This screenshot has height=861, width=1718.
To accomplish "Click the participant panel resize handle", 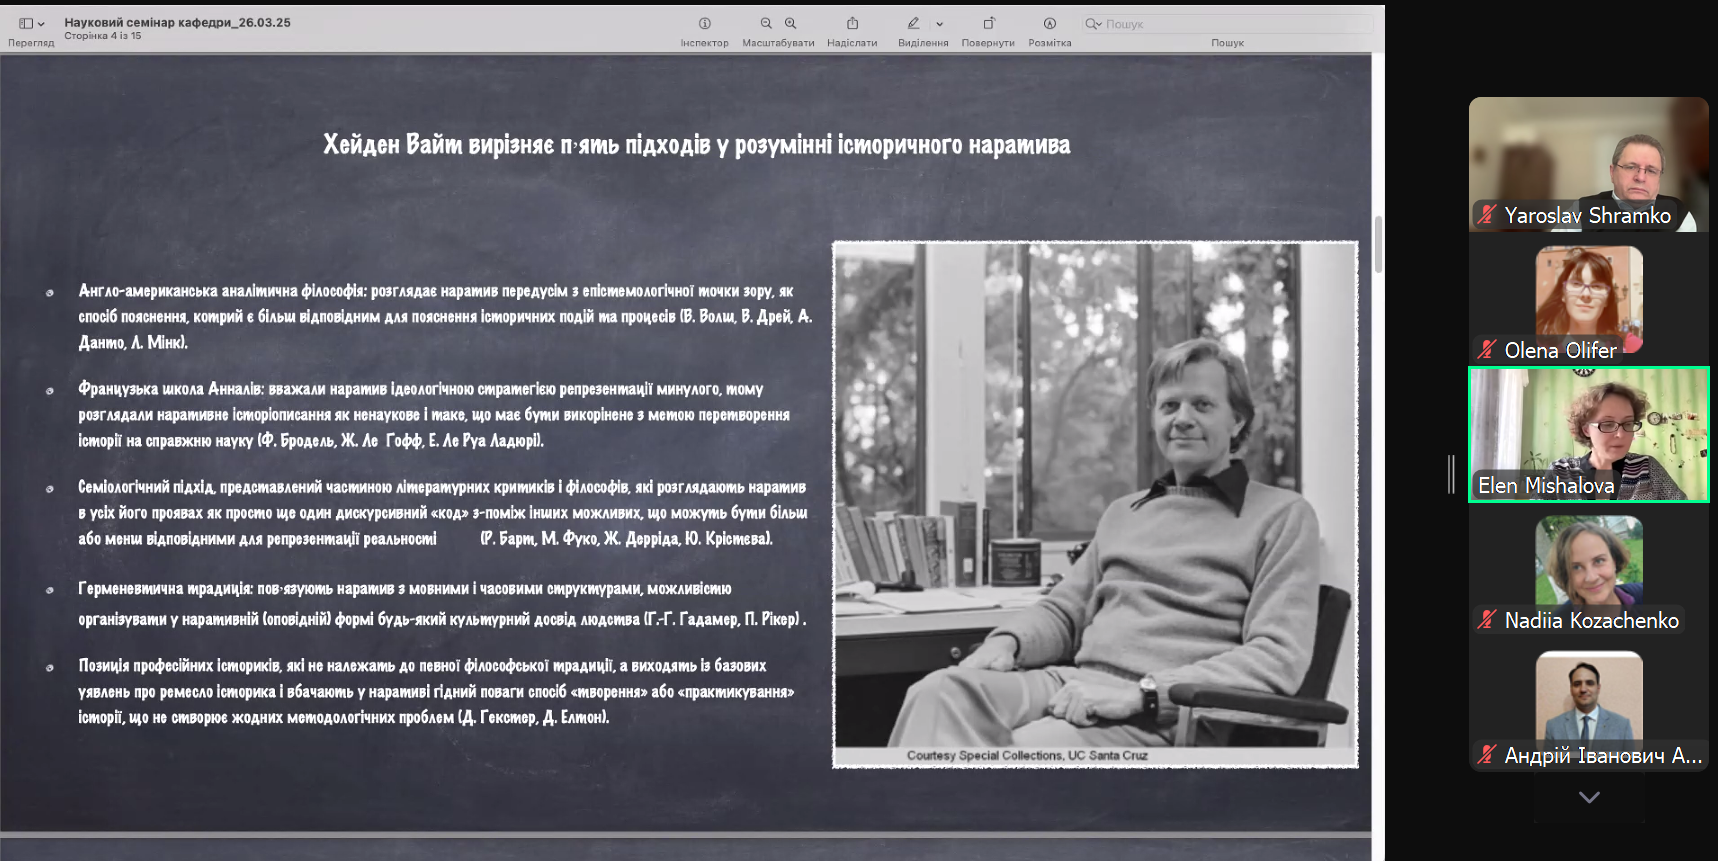I will pos(1451,474).
